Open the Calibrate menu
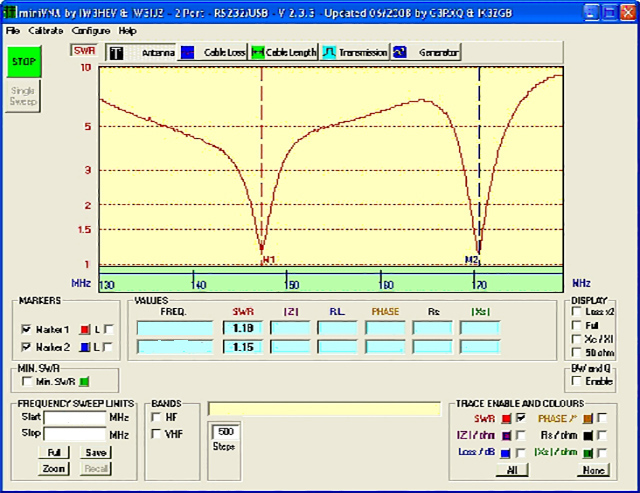Screen dimensions: 640x493 click(46, 31)
